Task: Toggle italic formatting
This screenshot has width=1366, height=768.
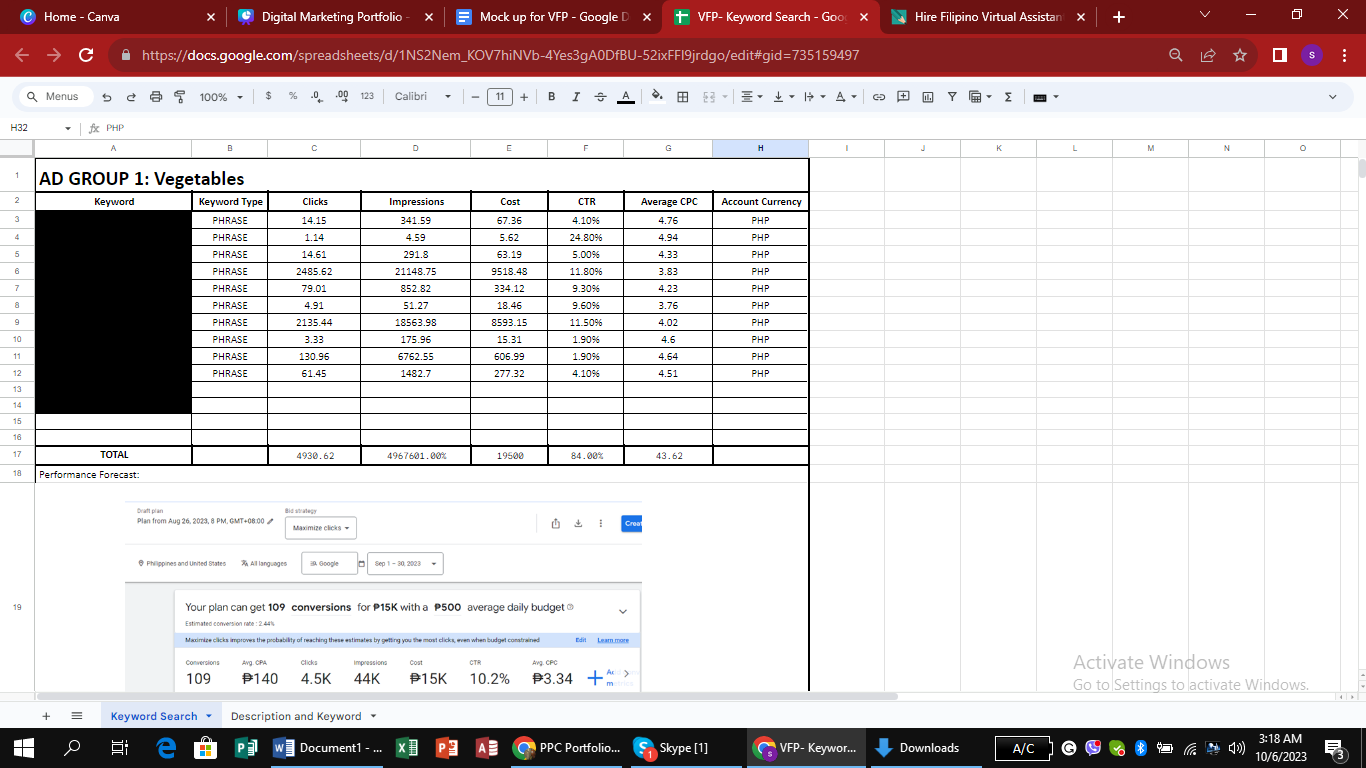Action: pyautogui.click(x=576, y=97)
